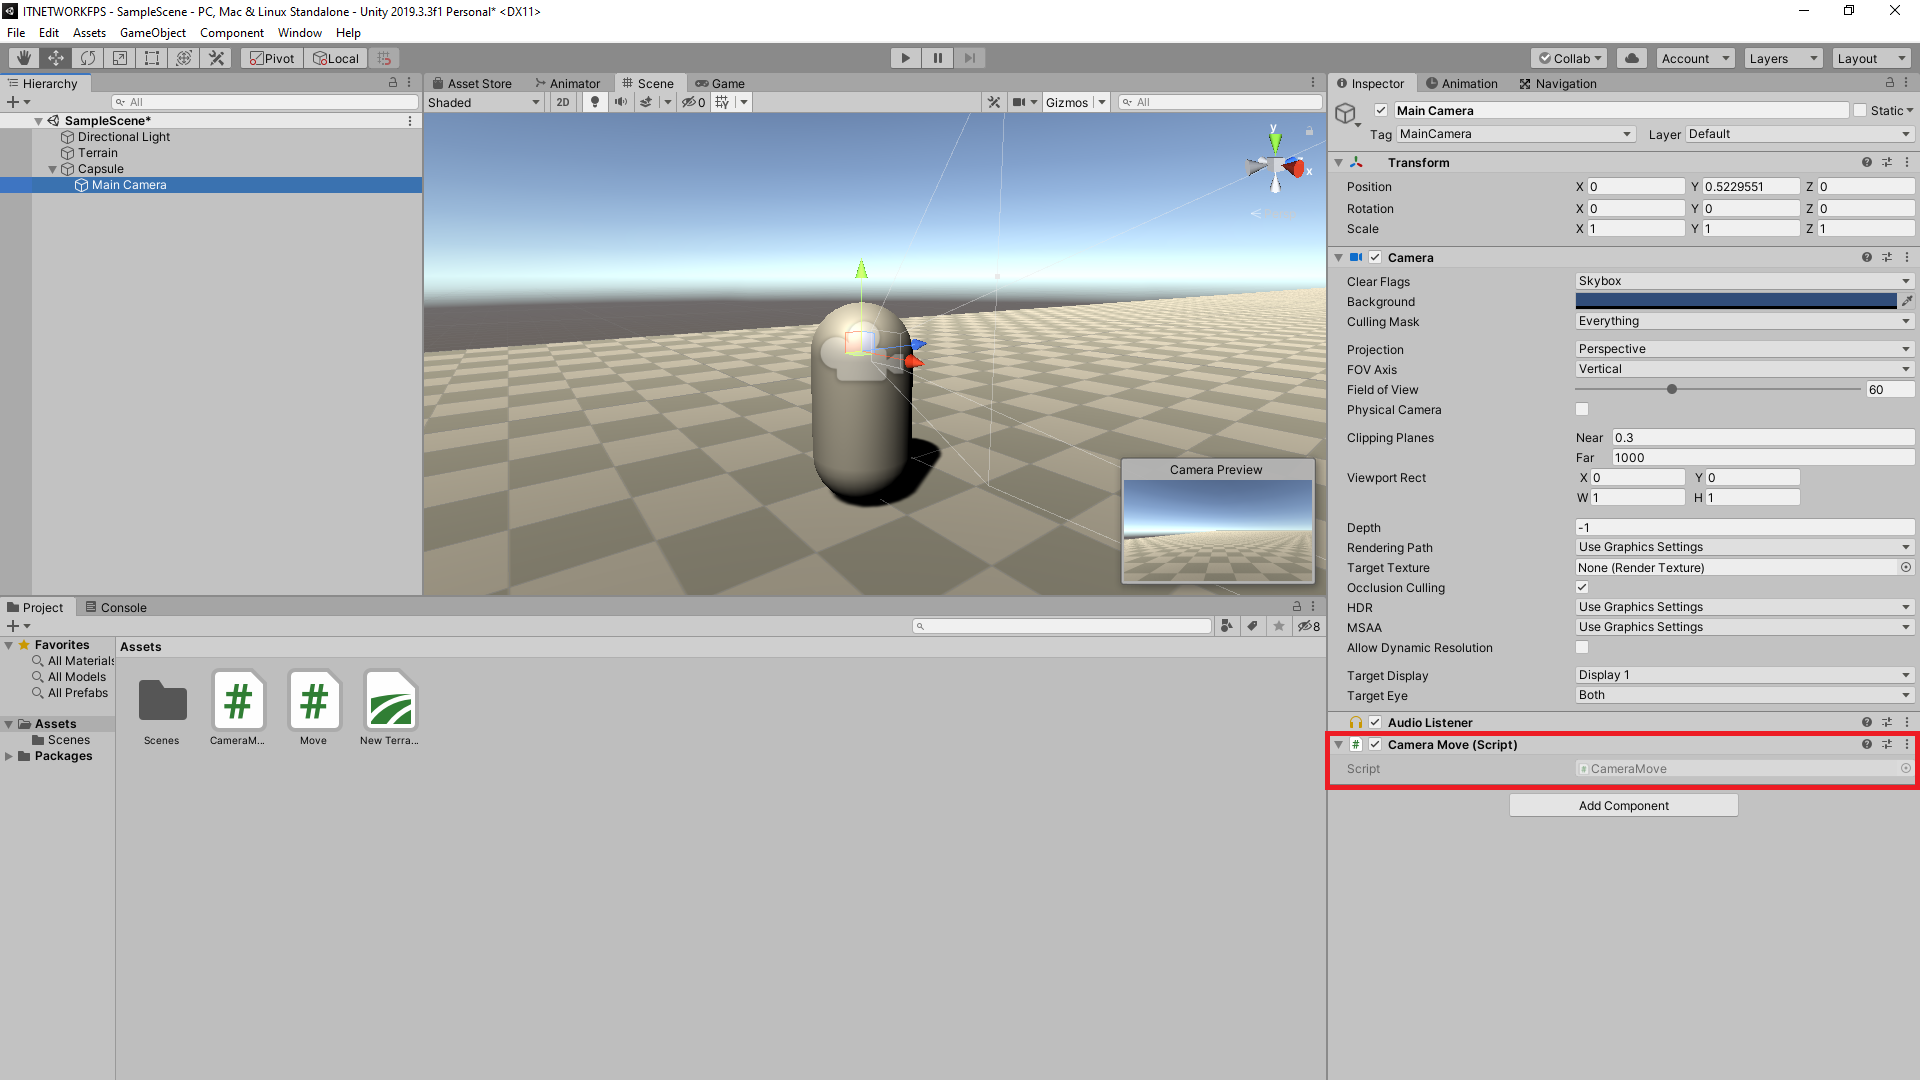The height and width of the screenshot is (1080, 1920).
Task: Select the Scale tool
Action: [x=120, y=57]
